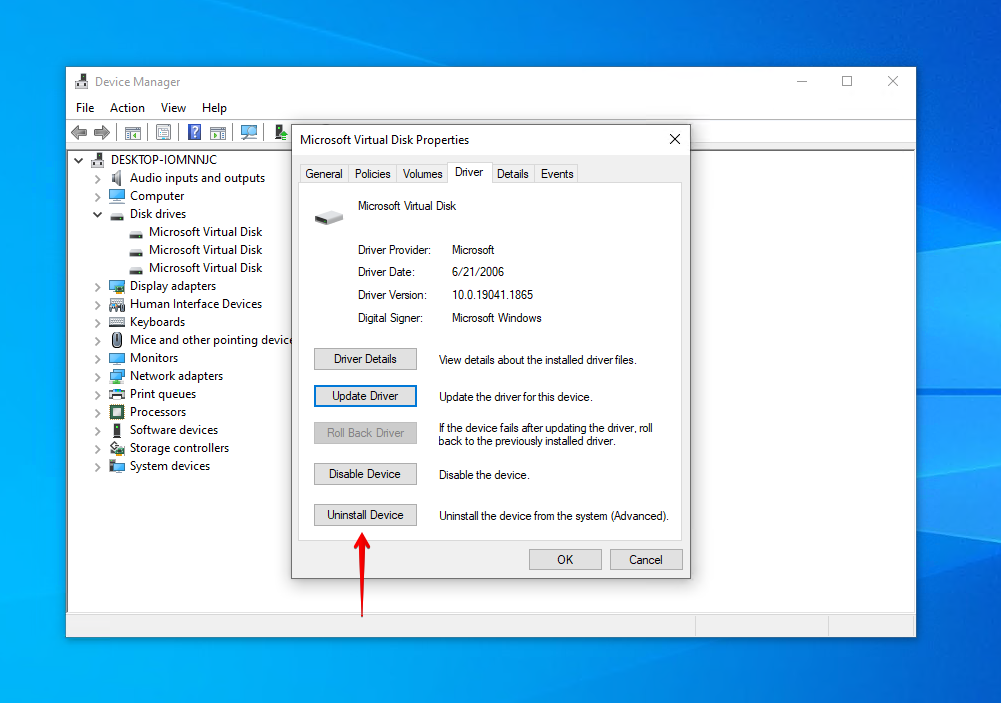Click the blue Help question mark icon
1001x703 pixels.
tap(194, 132)
